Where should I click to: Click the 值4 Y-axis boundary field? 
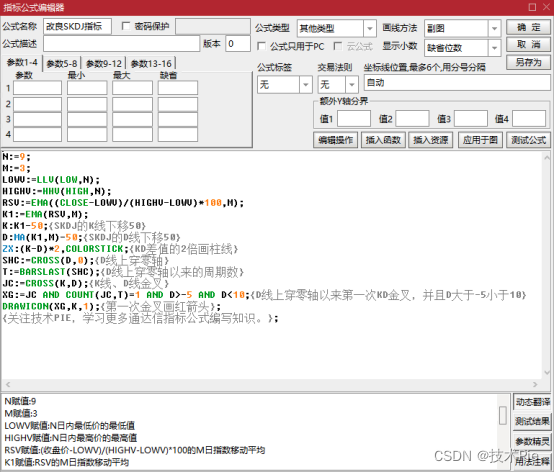click(529, 119)
